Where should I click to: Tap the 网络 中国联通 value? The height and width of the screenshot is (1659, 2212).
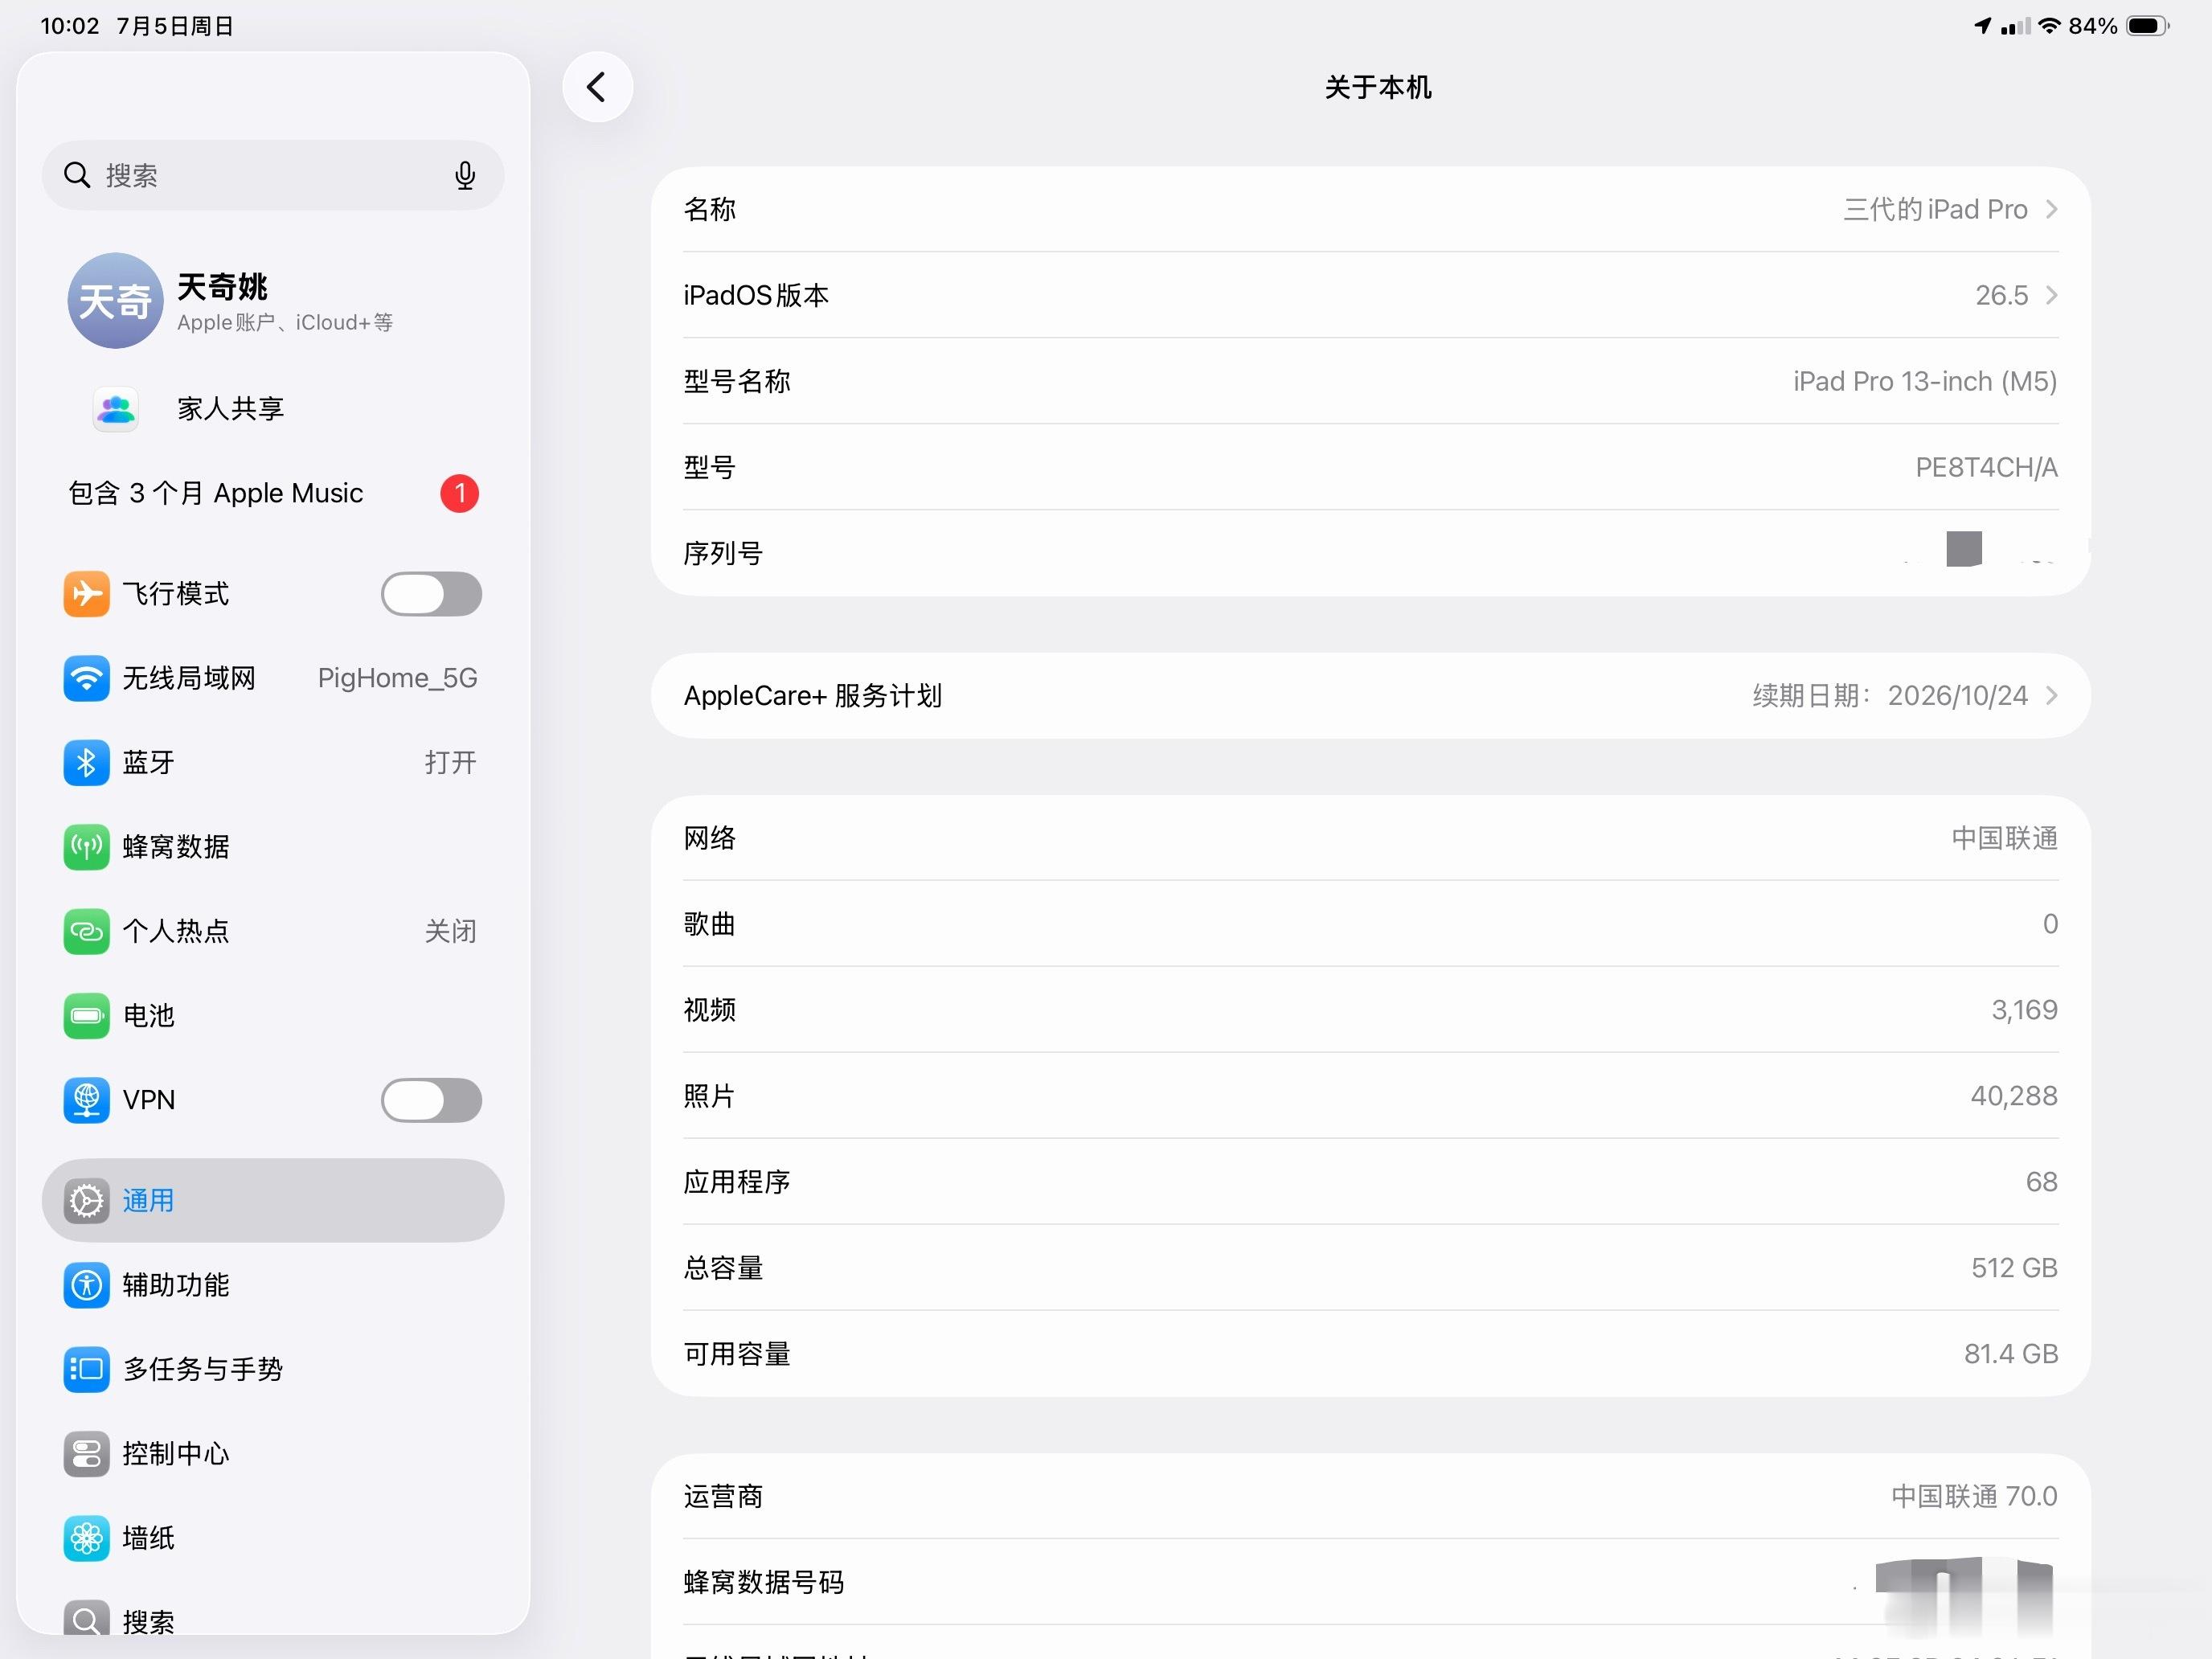pos(2004,838)
